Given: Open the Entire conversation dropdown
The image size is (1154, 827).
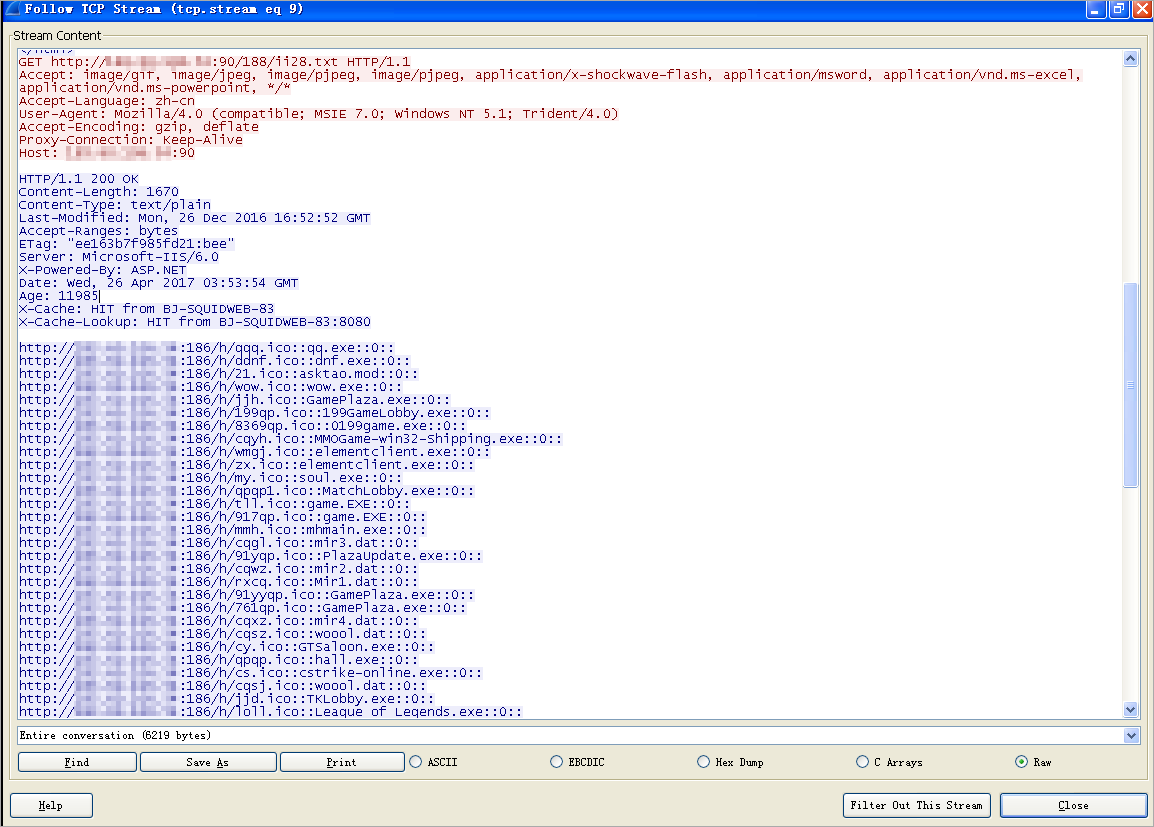Looking at the screenshot, I should [1131, 736].
